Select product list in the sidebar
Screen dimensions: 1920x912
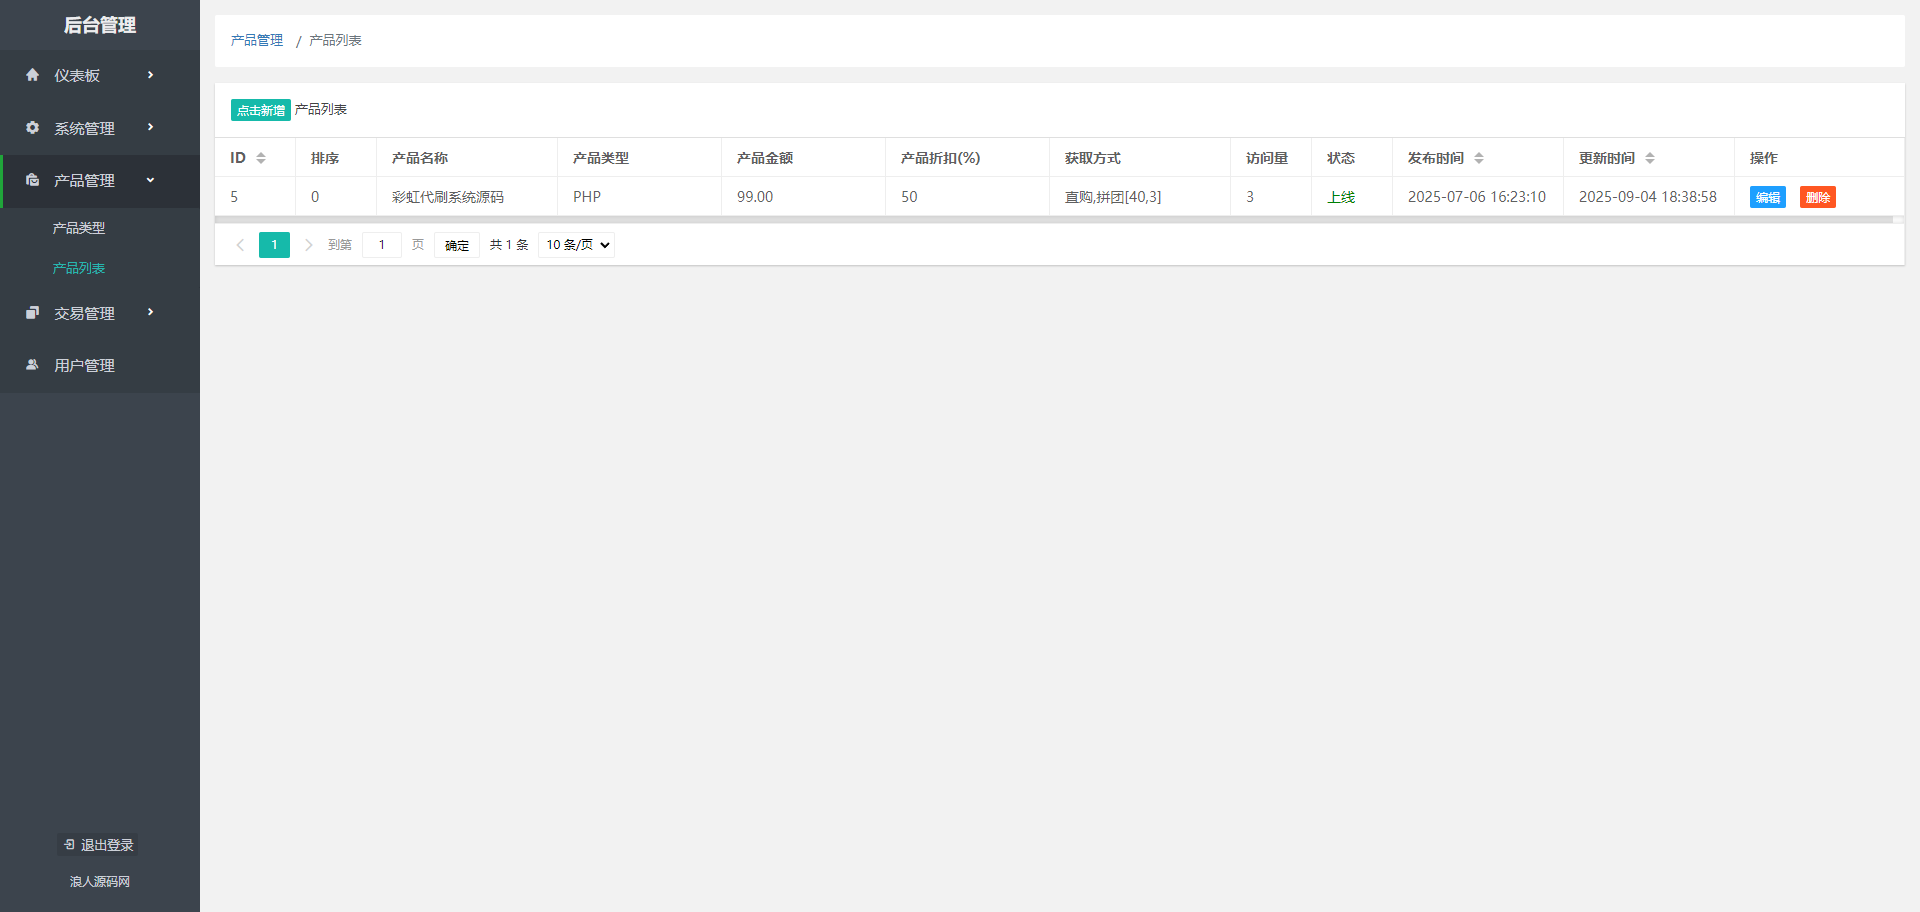[x=79, y=268]
